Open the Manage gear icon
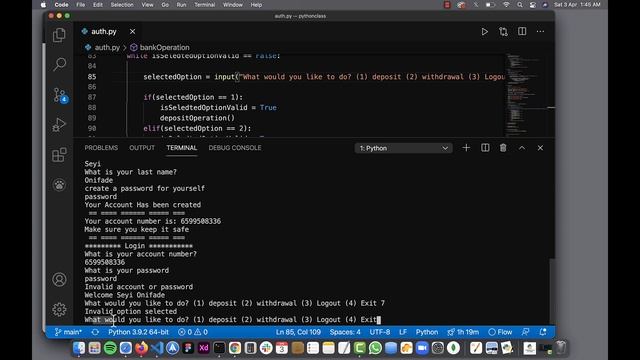The width and height of the screenshot is (640, 360). pyautogui.click(x=59, y=309)
